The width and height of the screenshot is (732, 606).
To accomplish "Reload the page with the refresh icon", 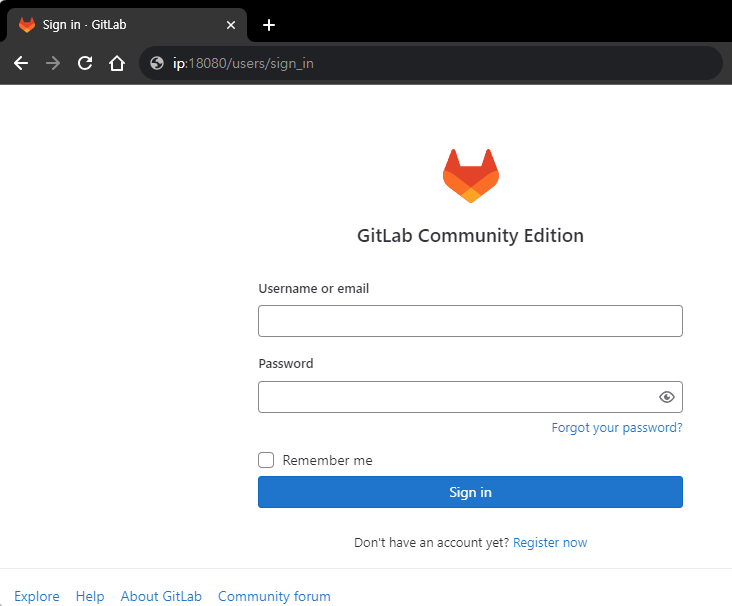I will [85, 63].
